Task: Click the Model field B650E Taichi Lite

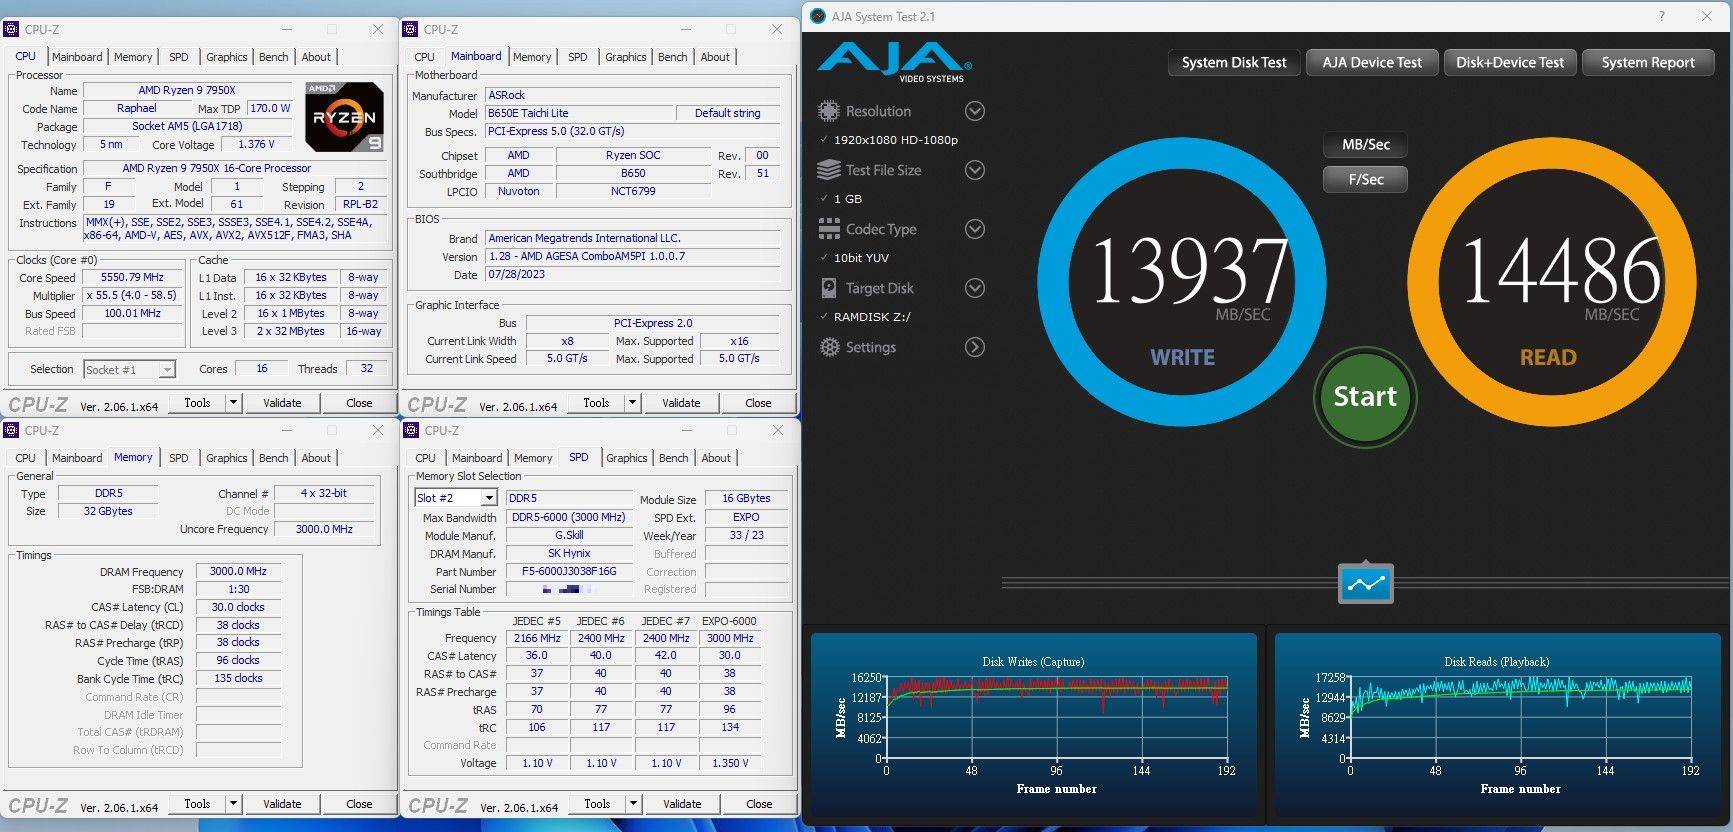Action: 580,113
